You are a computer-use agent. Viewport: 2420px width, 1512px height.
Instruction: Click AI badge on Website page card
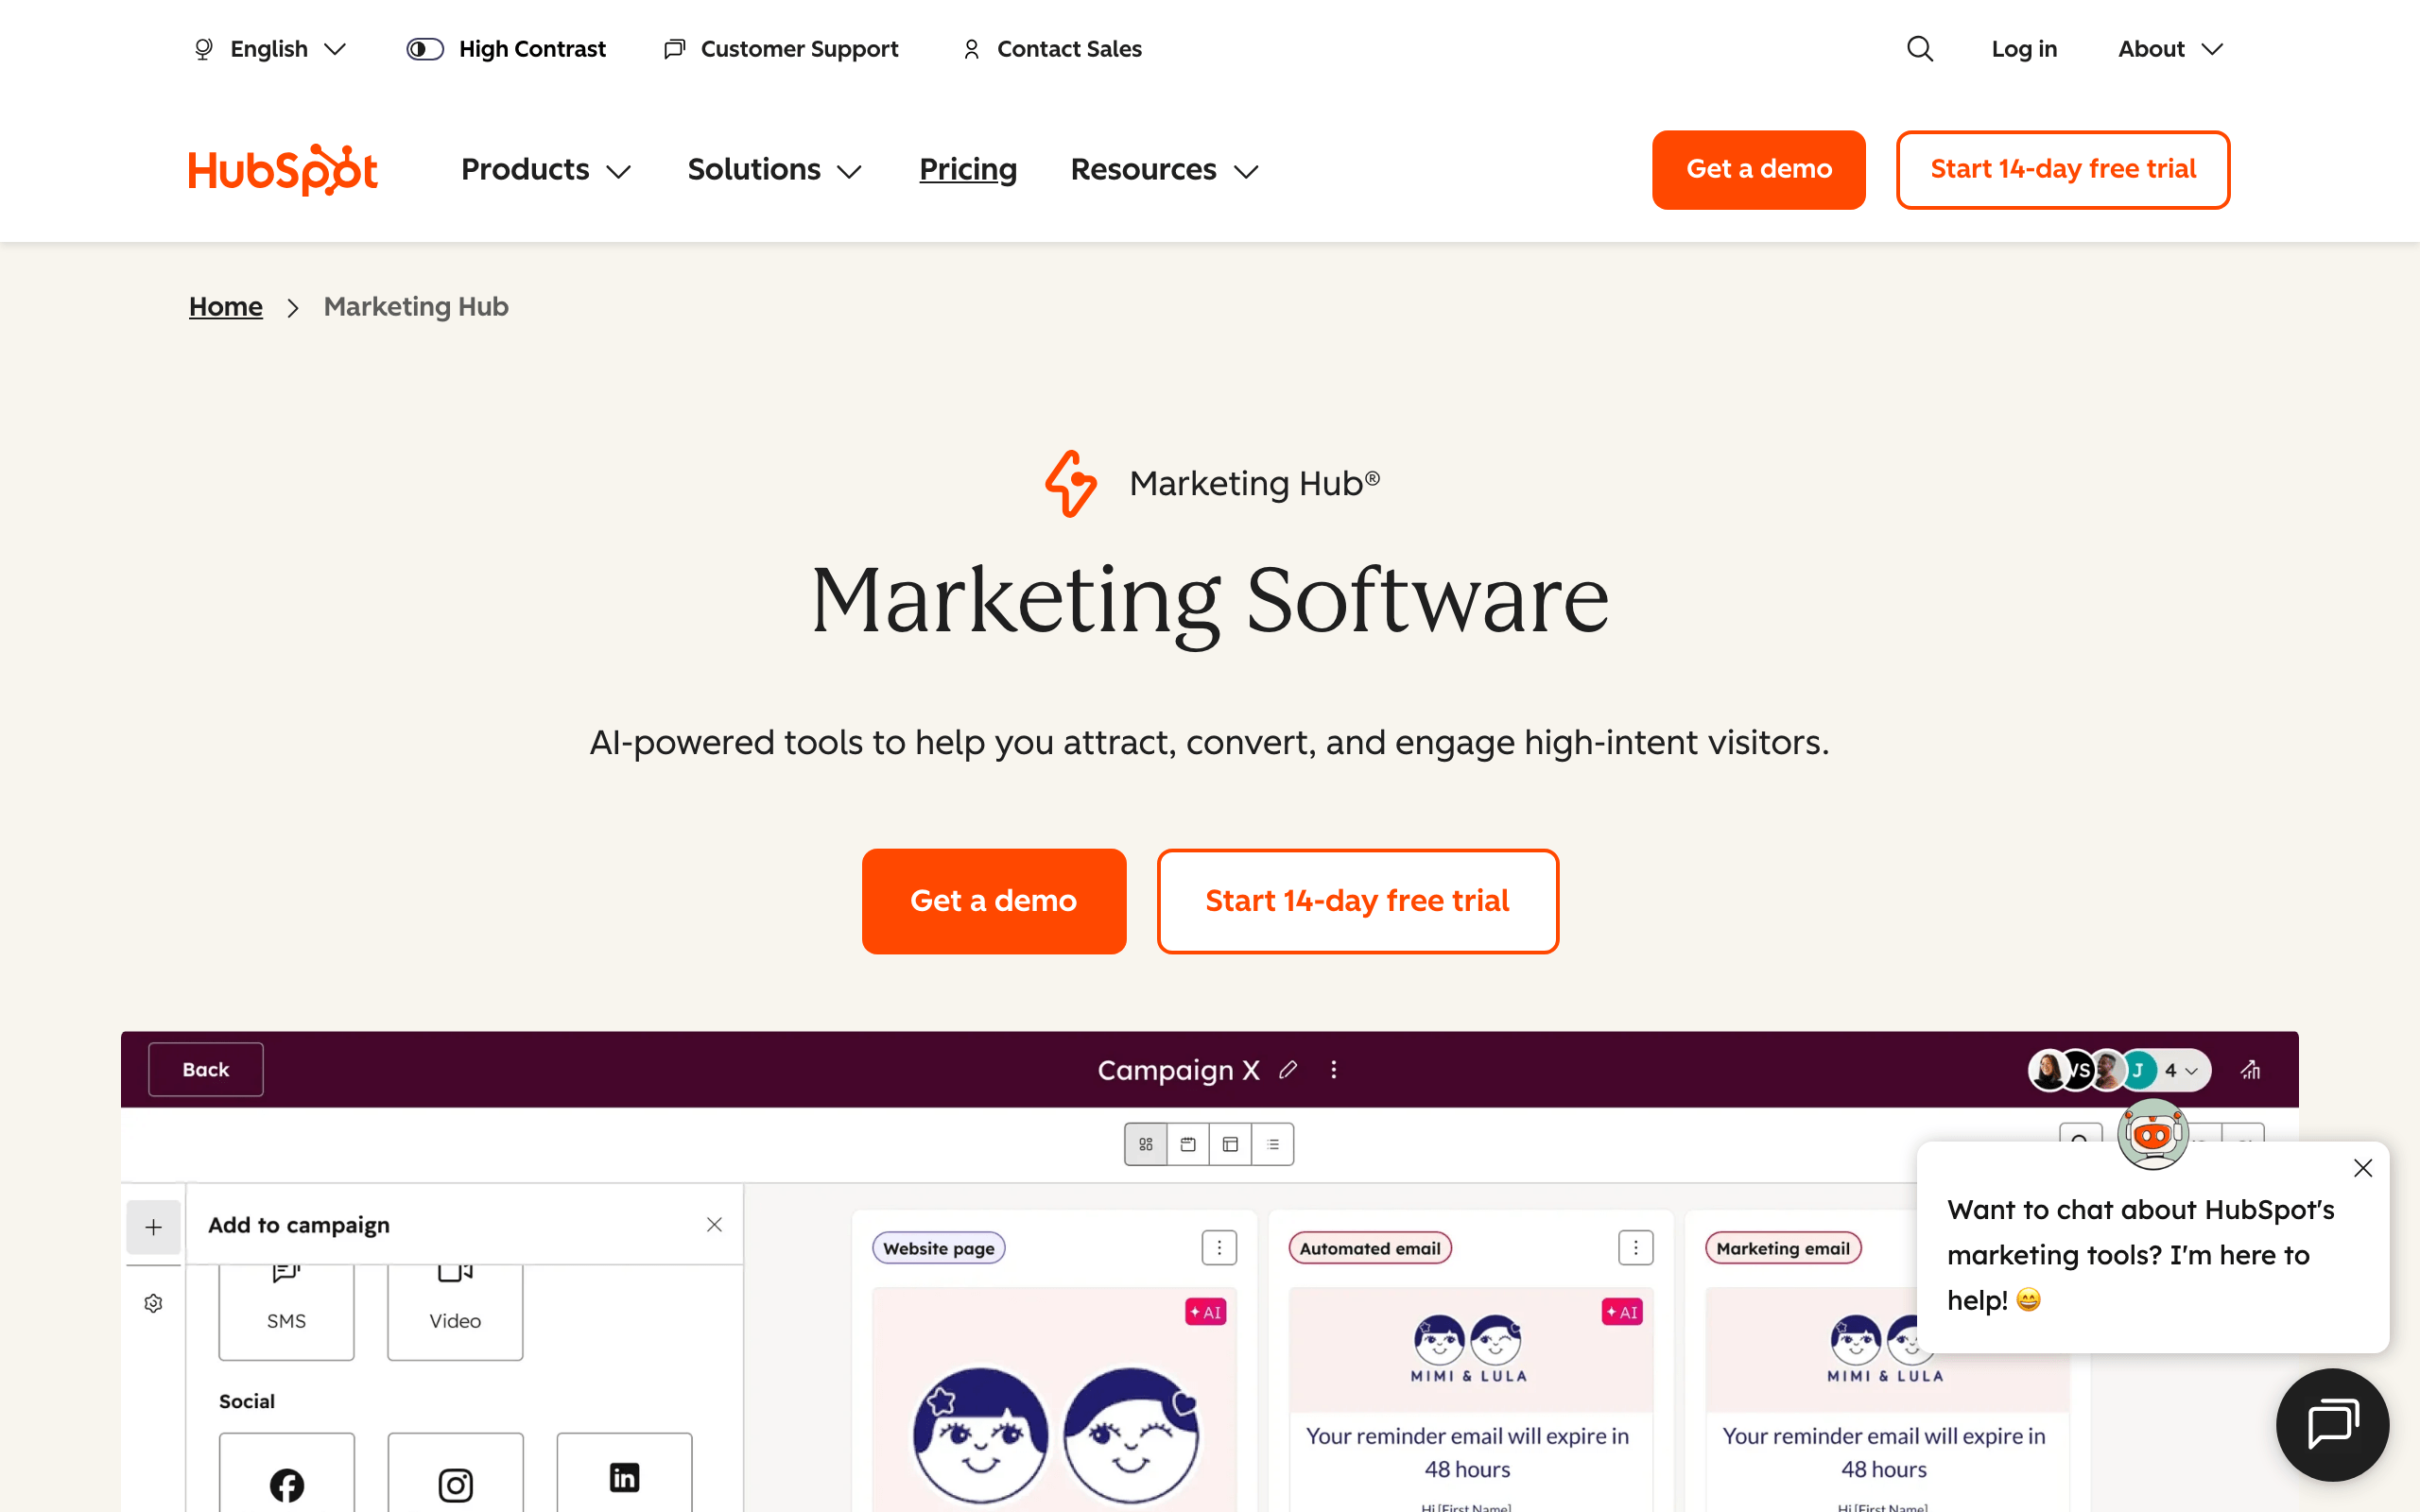pyautogui.click(x=1205, y=1312)
